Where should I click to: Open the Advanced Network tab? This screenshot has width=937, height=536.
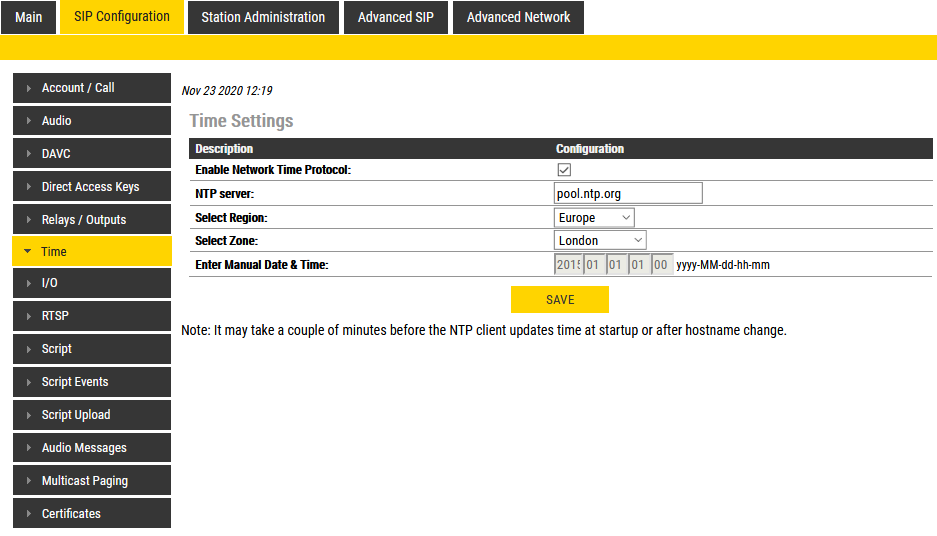point(518,17)
